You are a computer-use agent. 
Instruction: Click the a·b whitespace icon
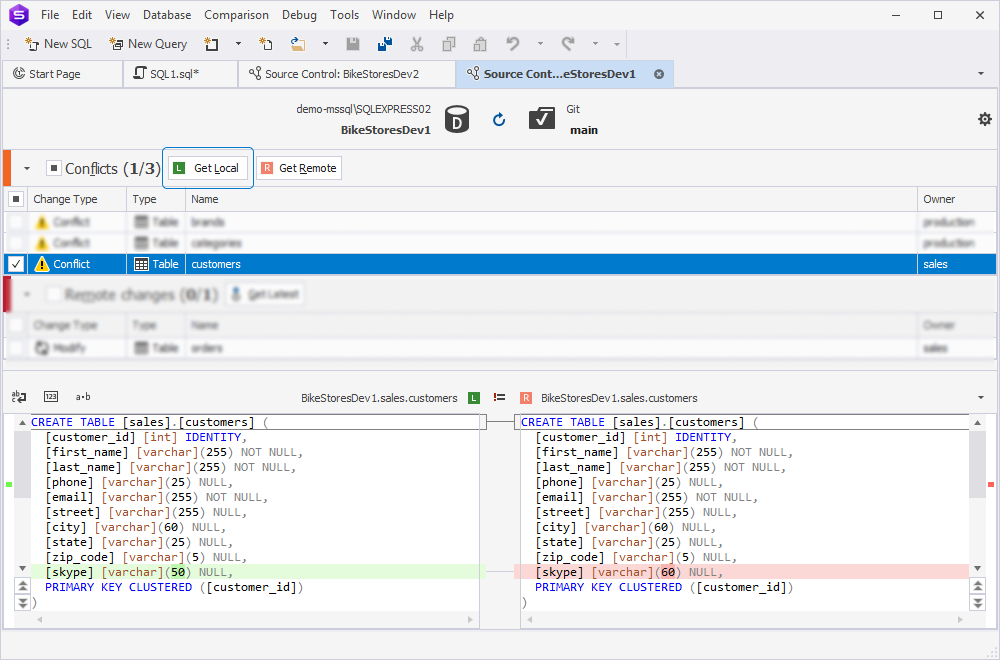pos(83,397)
